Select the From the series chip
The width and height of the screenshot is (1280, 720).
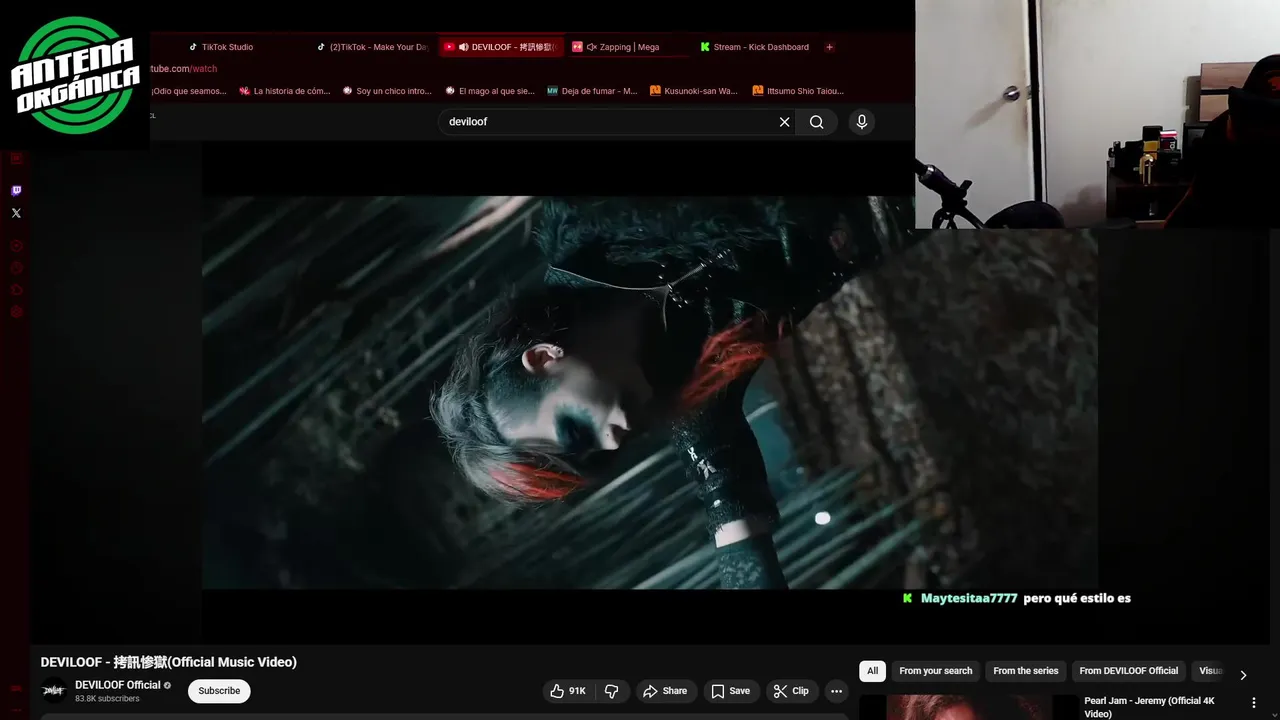[1026, 671]
